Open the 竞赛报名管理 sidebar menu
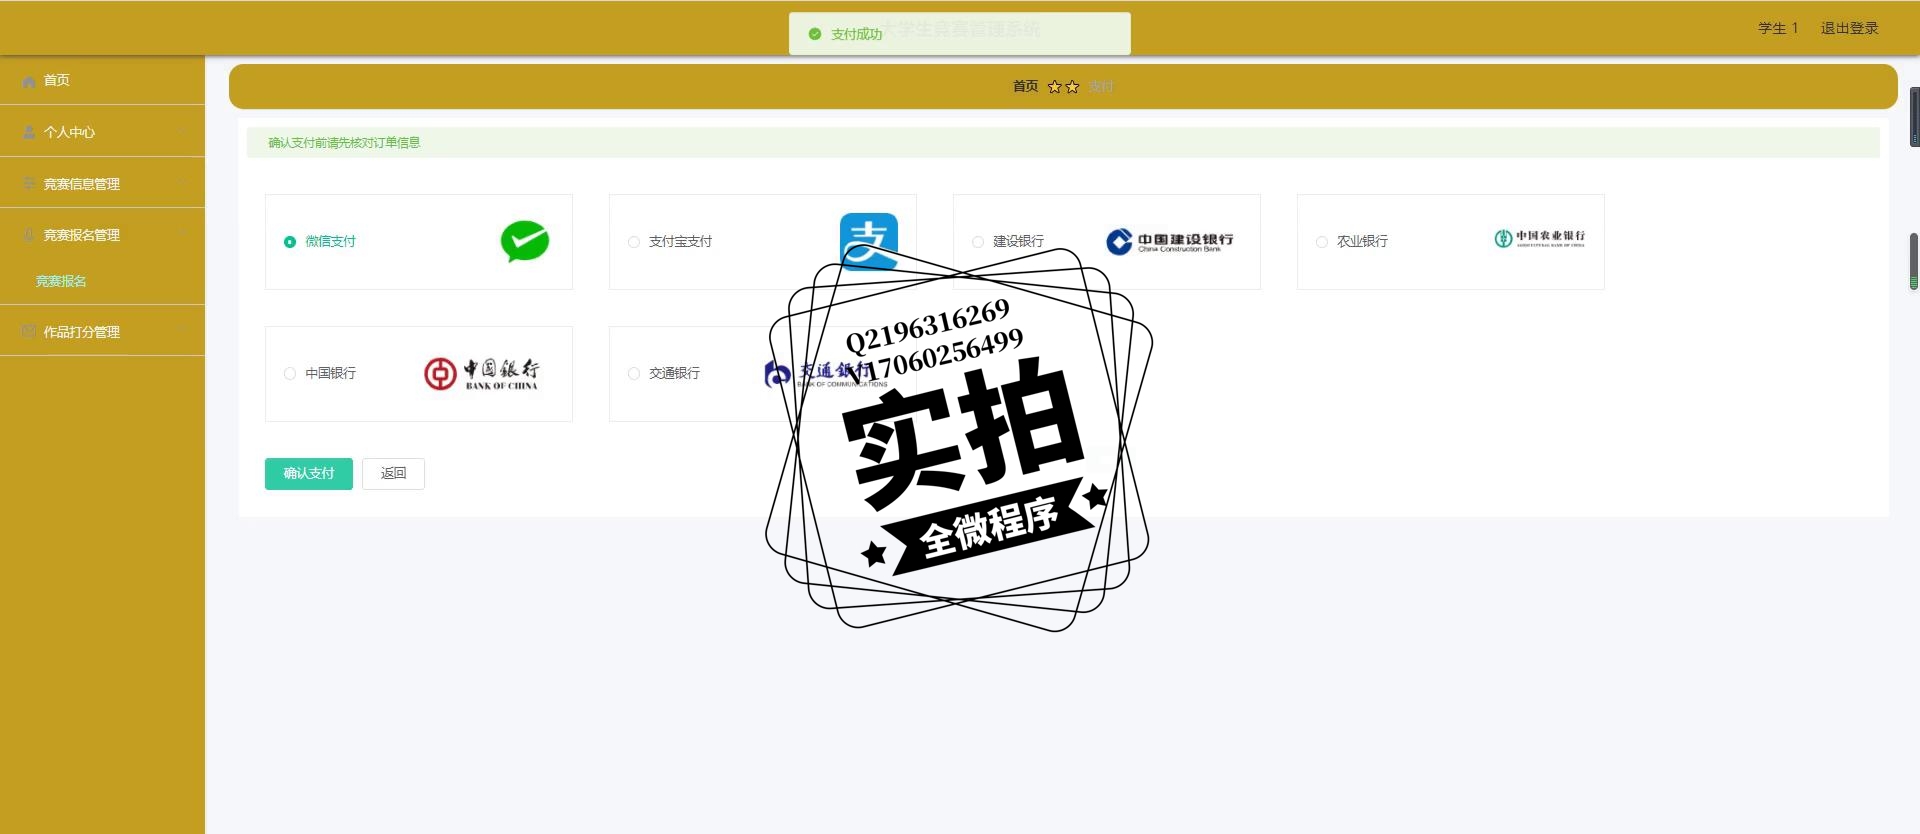Screen dimensions: 1920x834 [102, 235]
